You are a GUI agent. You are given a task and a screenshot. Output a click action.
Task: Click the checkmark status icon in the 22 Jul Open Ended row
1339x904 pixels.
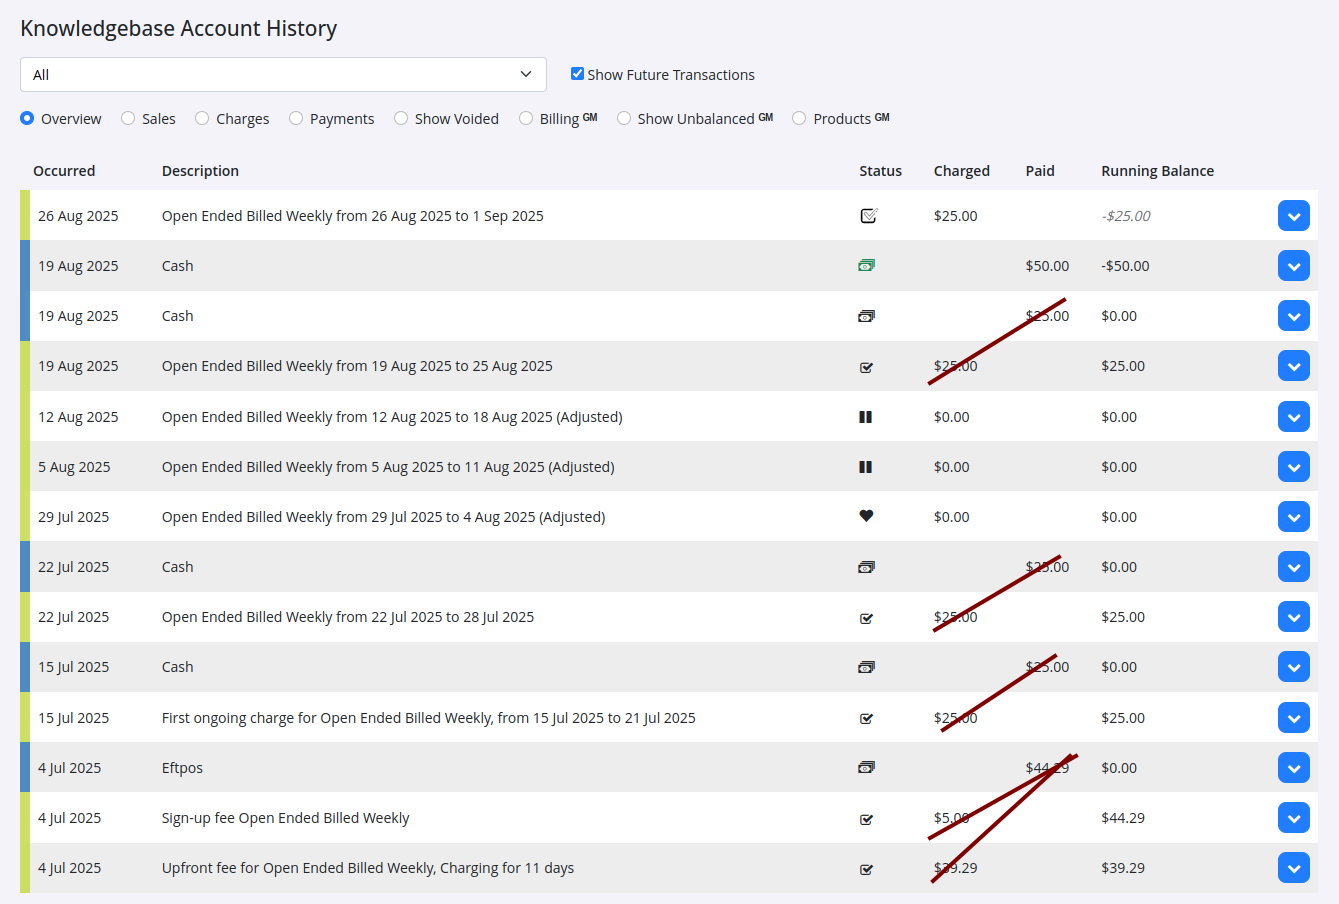pos(866,617)
